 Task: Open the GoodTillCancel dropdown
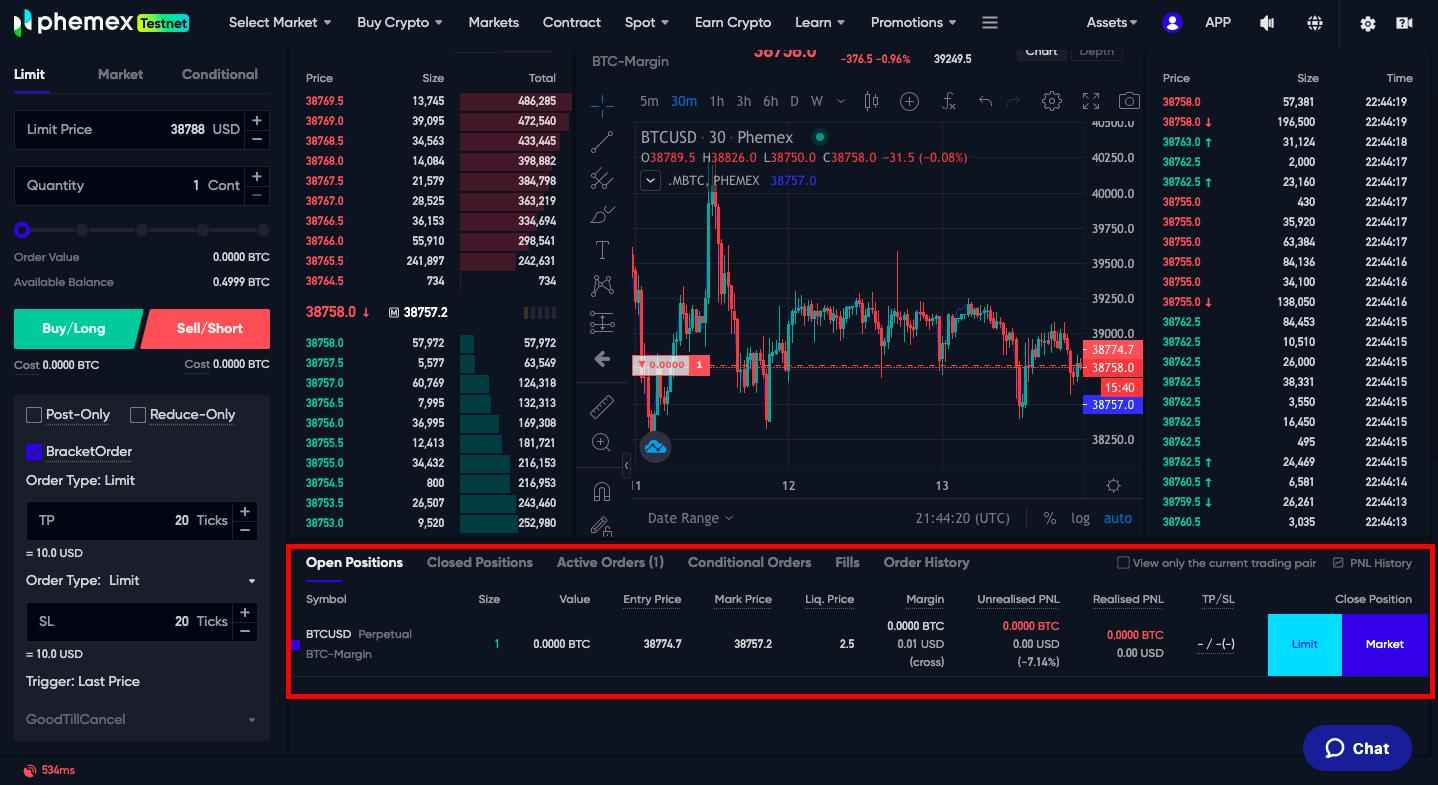pos(141,719)
